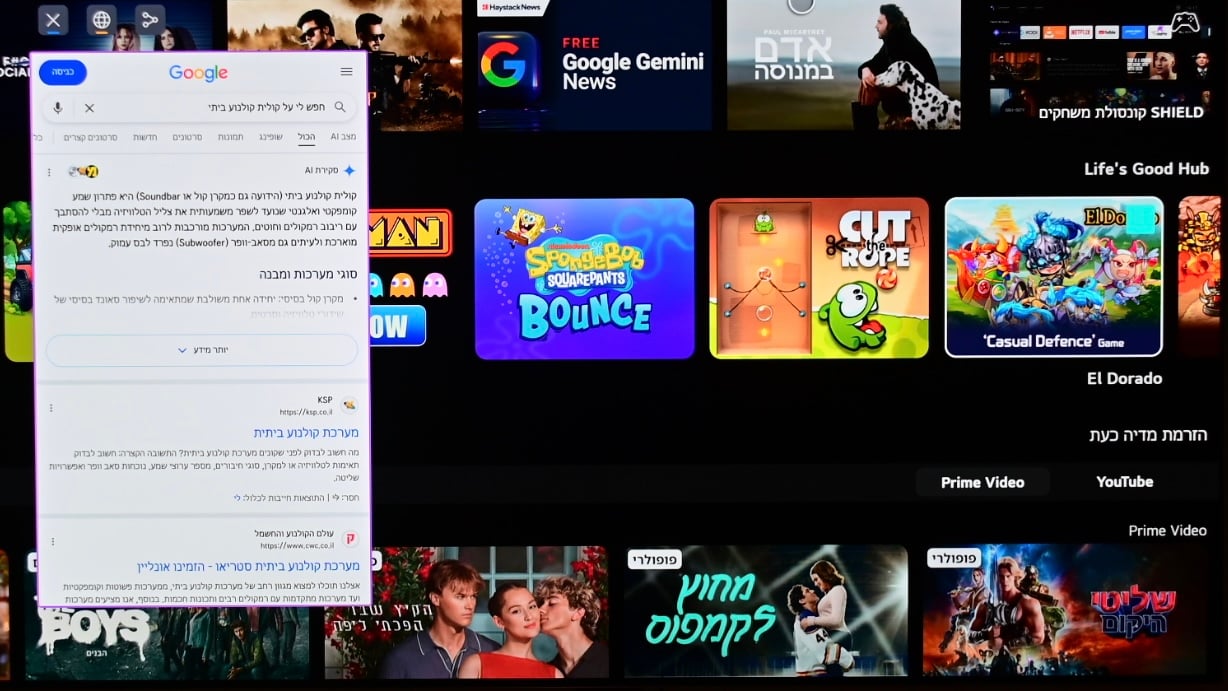Open the סרטונים קצרים short videos tab

[x=90, y=137]
